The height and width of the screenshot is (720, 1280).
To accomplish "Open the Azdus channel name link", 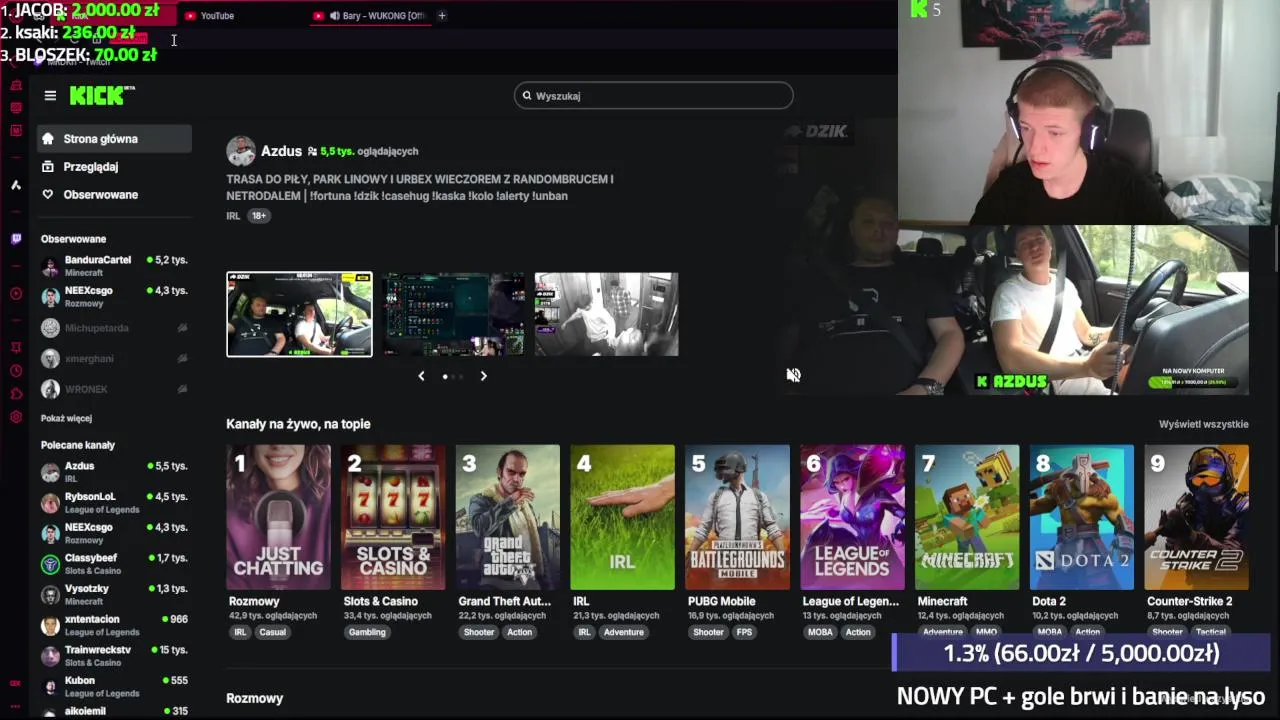I will coord(281,151).
